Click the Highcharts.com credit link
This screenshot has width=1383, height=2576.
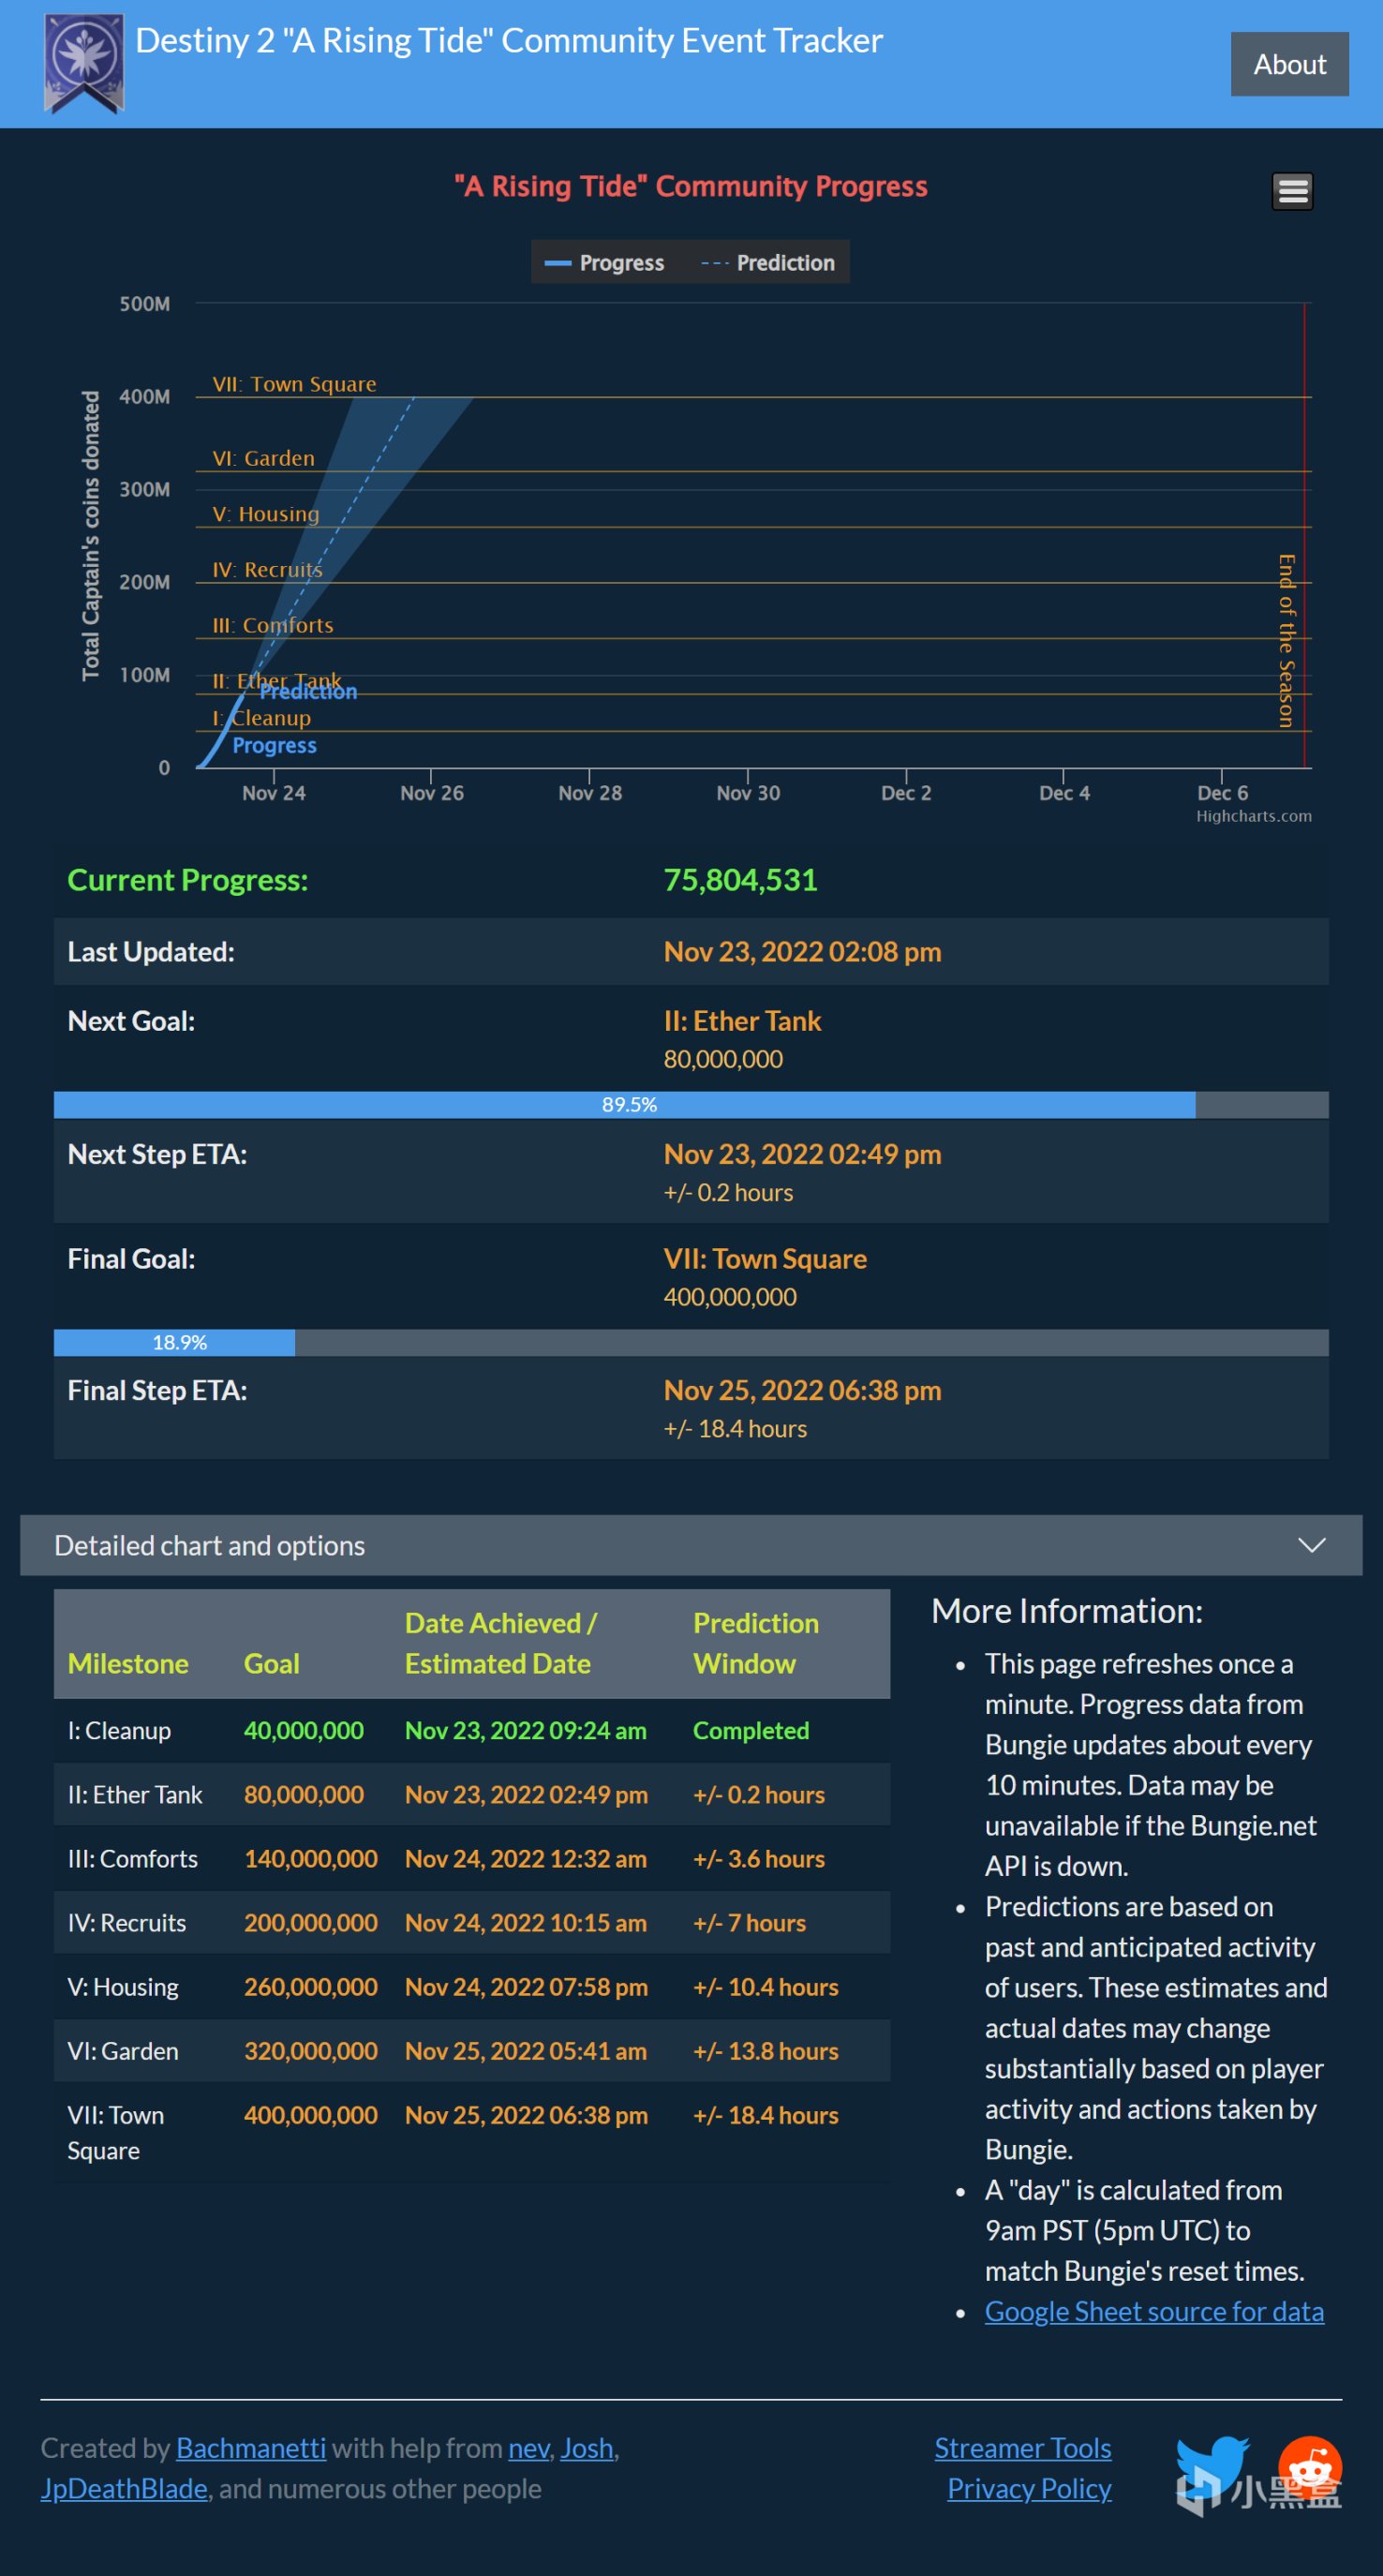coord(1254,816)
